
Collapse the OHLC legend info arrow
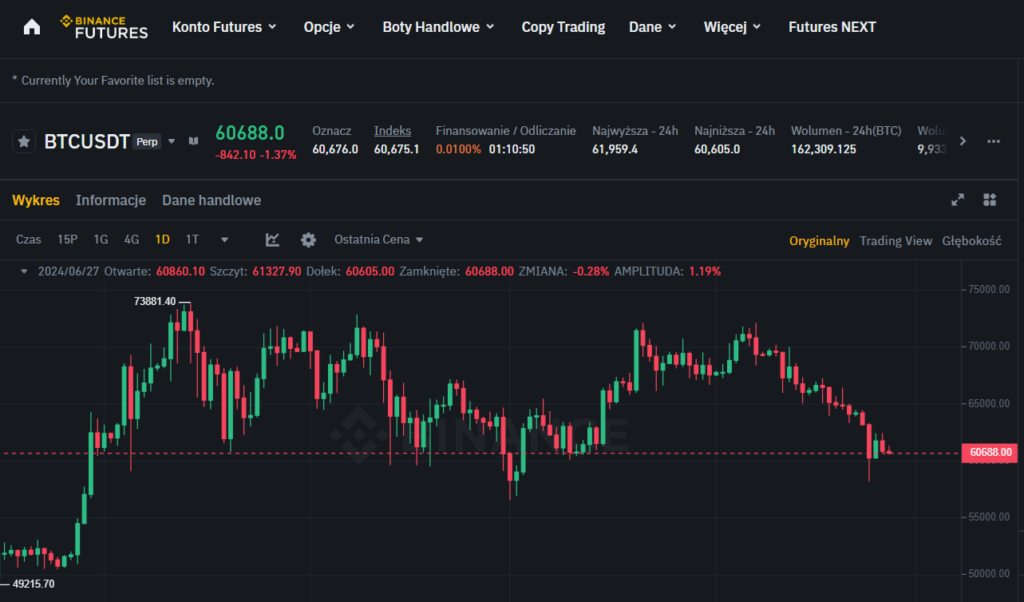click(x=24, y=271)
